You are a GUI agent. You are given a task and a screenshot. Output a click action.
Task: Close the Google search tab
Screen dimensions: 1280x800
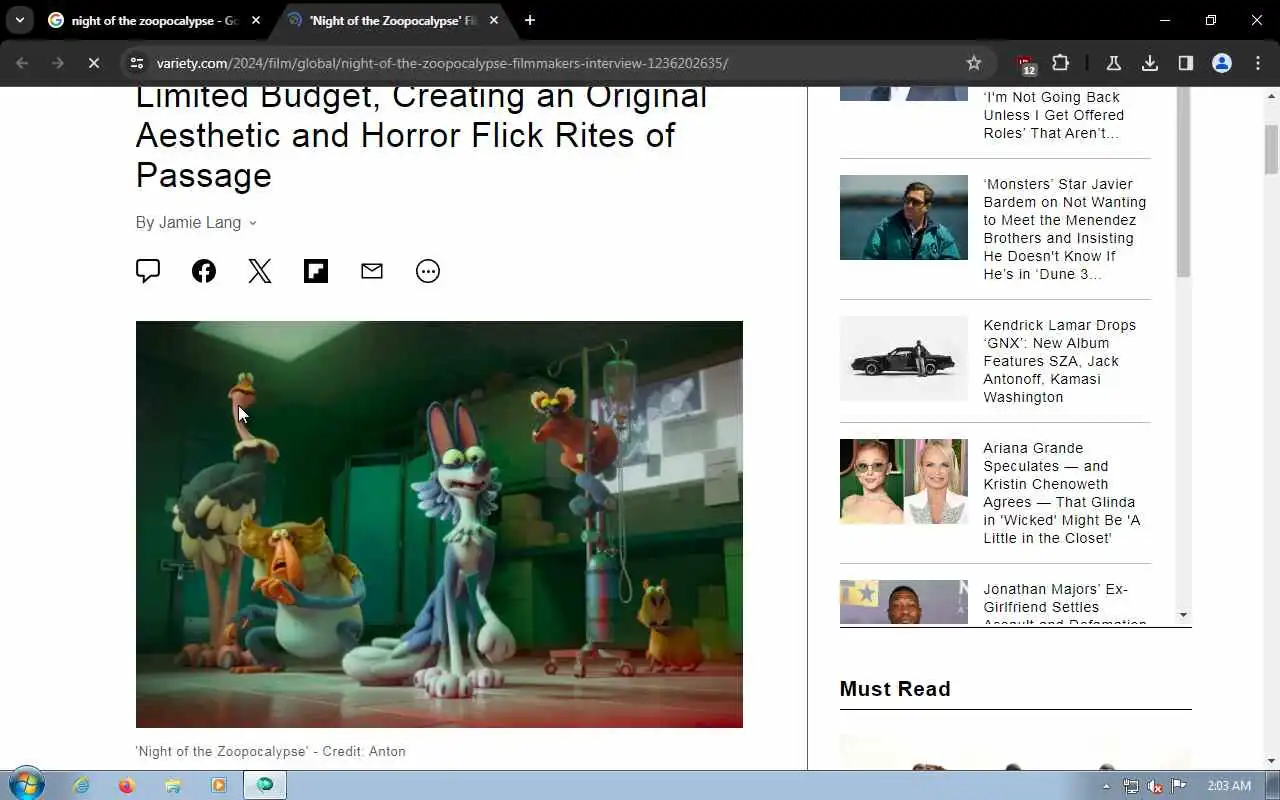click(x=256, y=20)
